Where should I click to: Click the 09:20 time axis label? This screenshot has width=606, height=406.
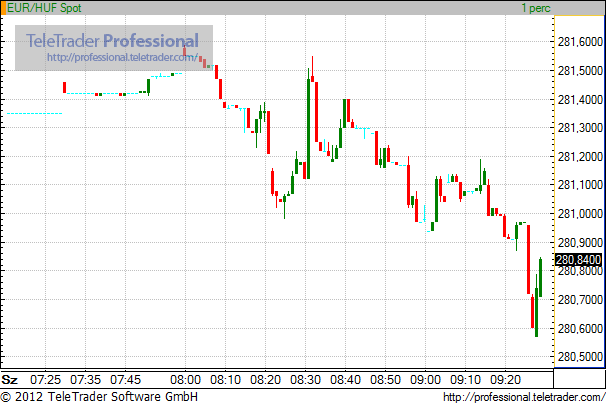(506, 380)
